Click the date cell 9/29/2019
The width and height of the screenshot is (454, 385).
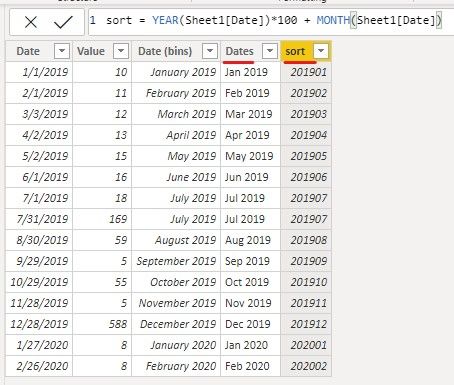[x=39, y=261]
